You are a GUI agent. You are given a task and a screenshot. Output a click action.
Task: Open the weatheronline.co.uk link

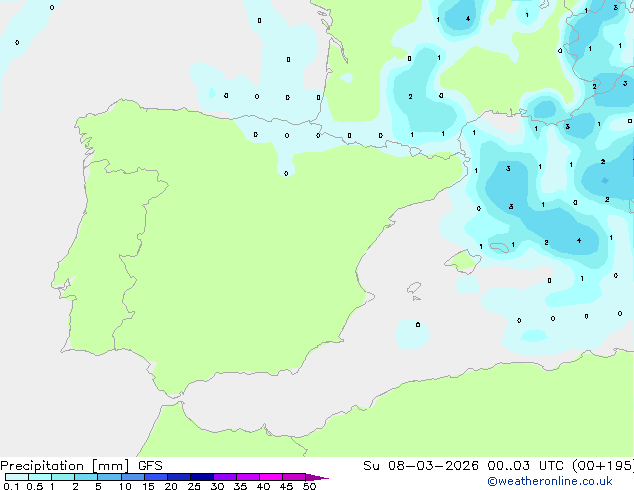pos(550,481)
